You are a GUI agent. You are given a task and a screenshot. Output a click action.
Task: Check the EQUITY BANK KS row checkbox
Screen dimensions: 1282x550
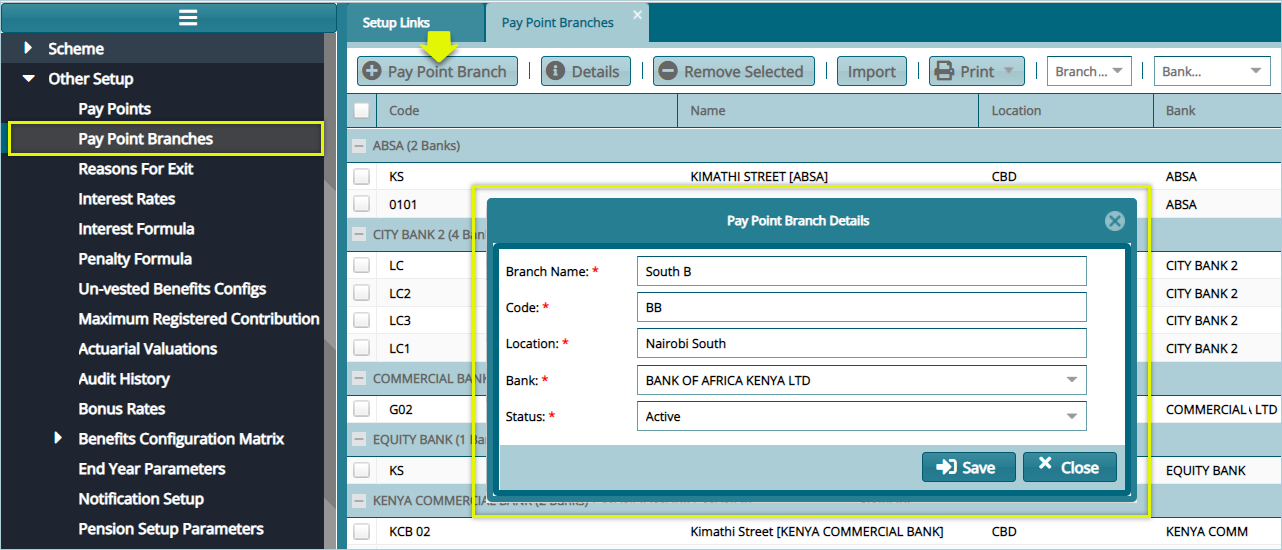tap(361, 470)
